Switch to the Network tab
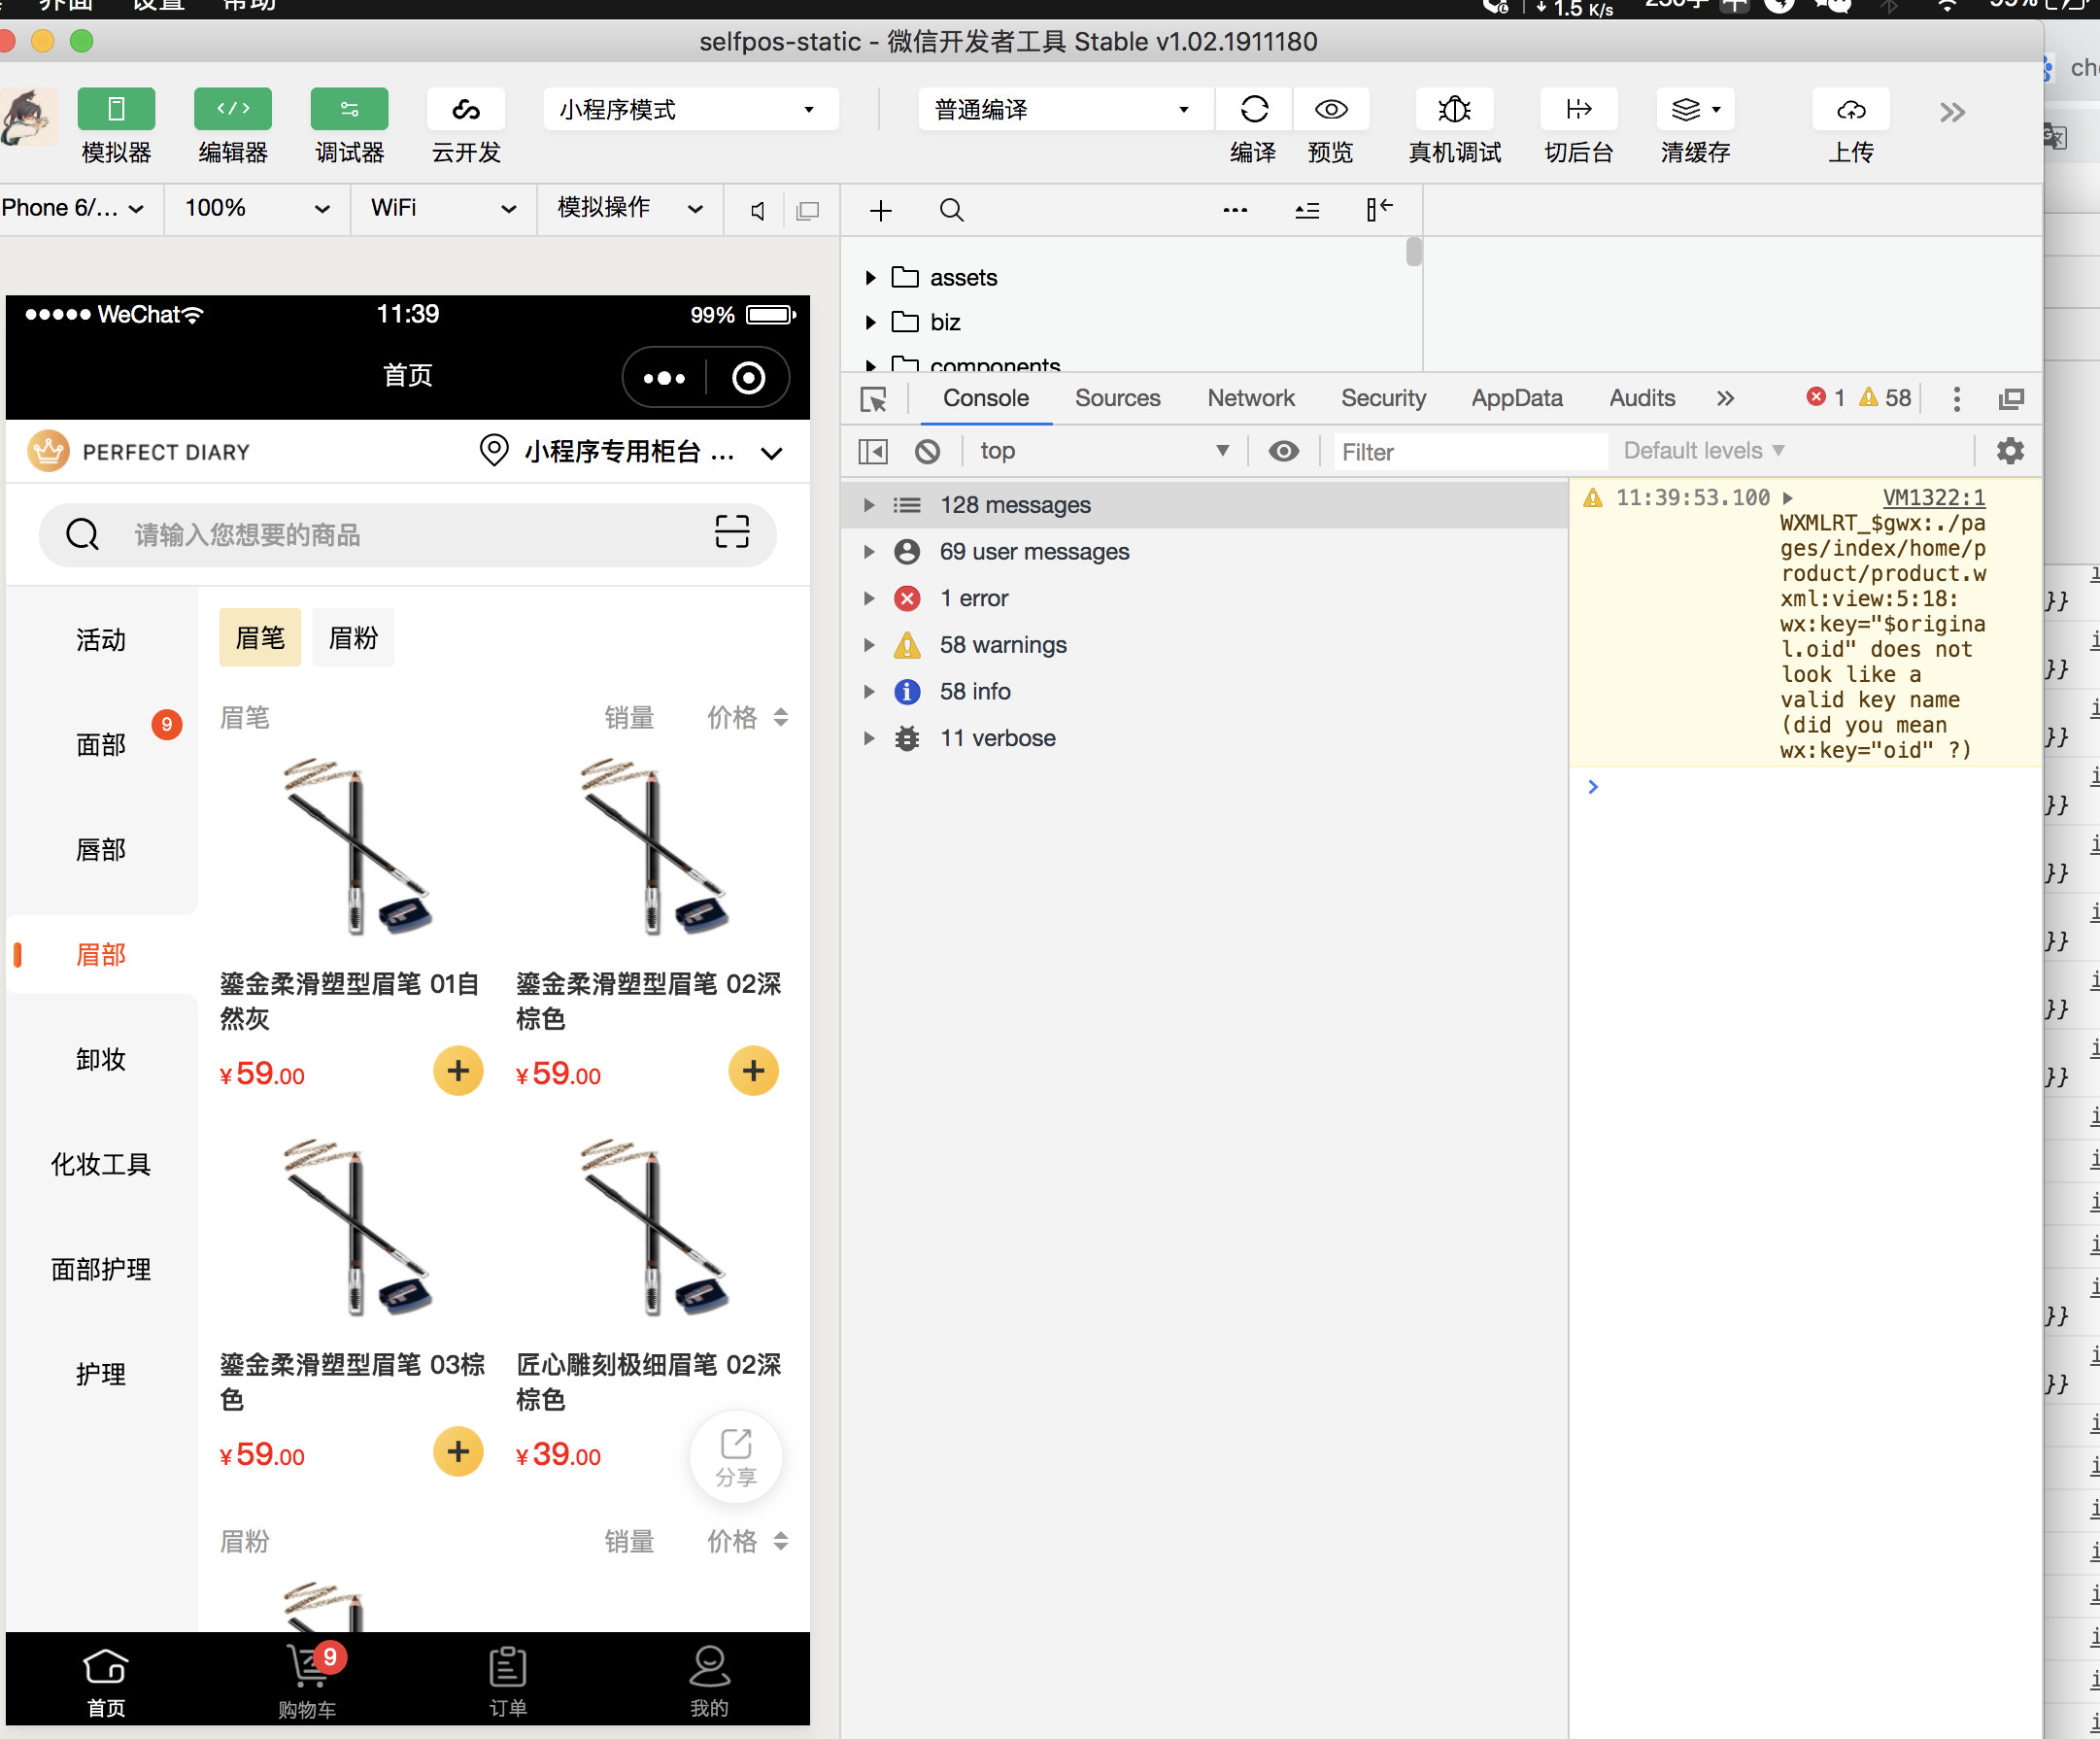Viewport: 2100px width, 1739px height. [x=1250, y=398]
